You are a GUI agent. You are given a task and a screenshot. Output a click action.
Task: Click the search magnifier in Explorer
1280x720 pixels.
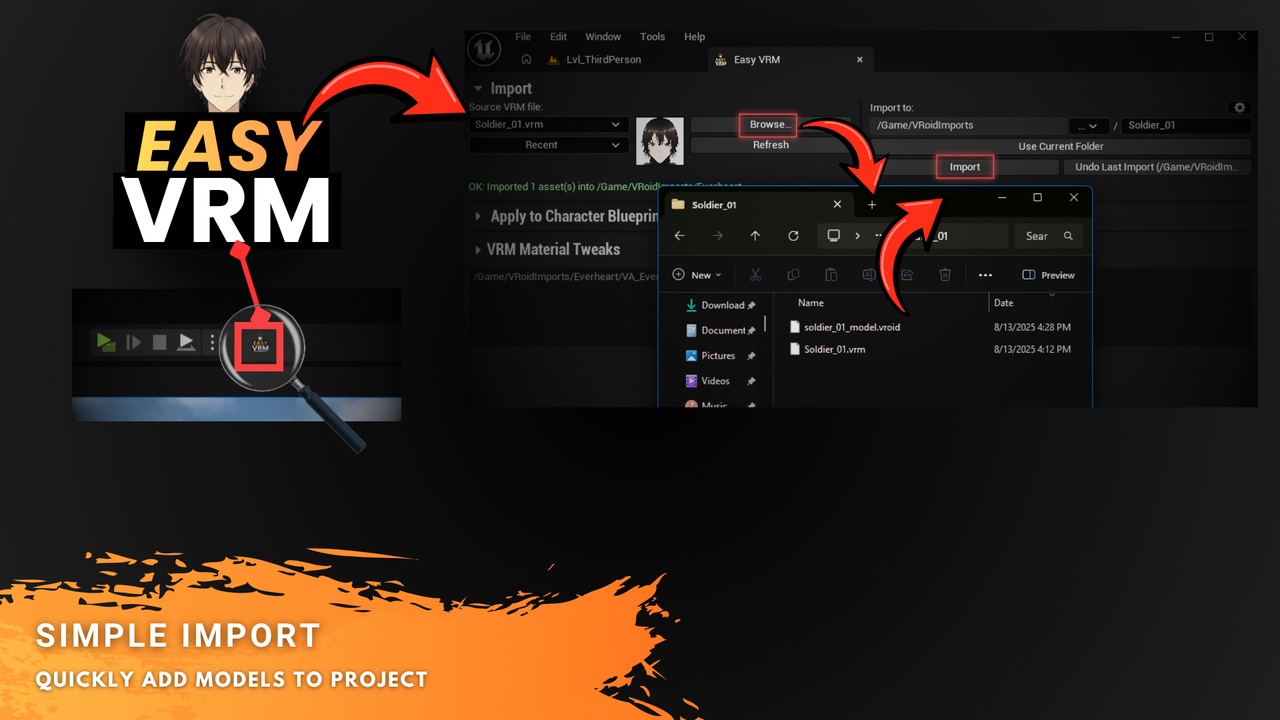click(x=1068, y=236)
